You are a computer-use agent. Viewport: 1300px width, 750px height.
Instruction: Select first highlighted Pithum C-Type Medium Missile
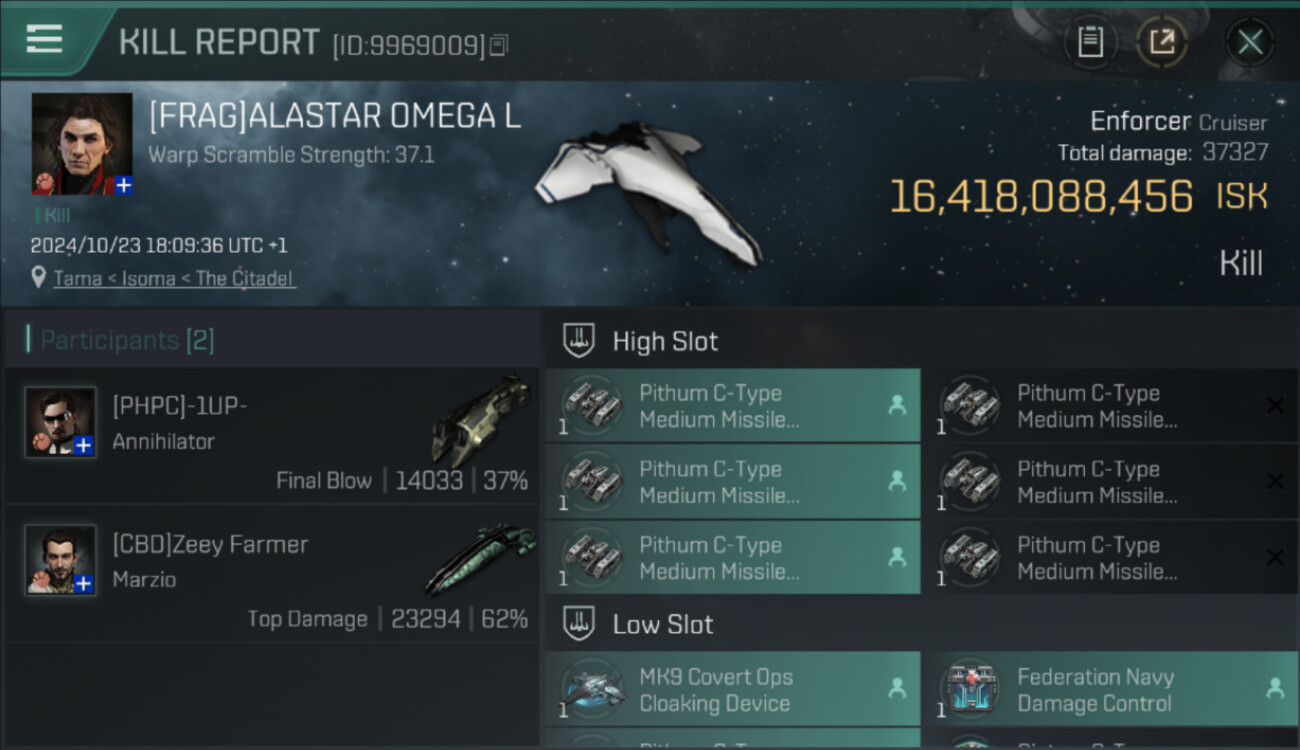[733, 406]
